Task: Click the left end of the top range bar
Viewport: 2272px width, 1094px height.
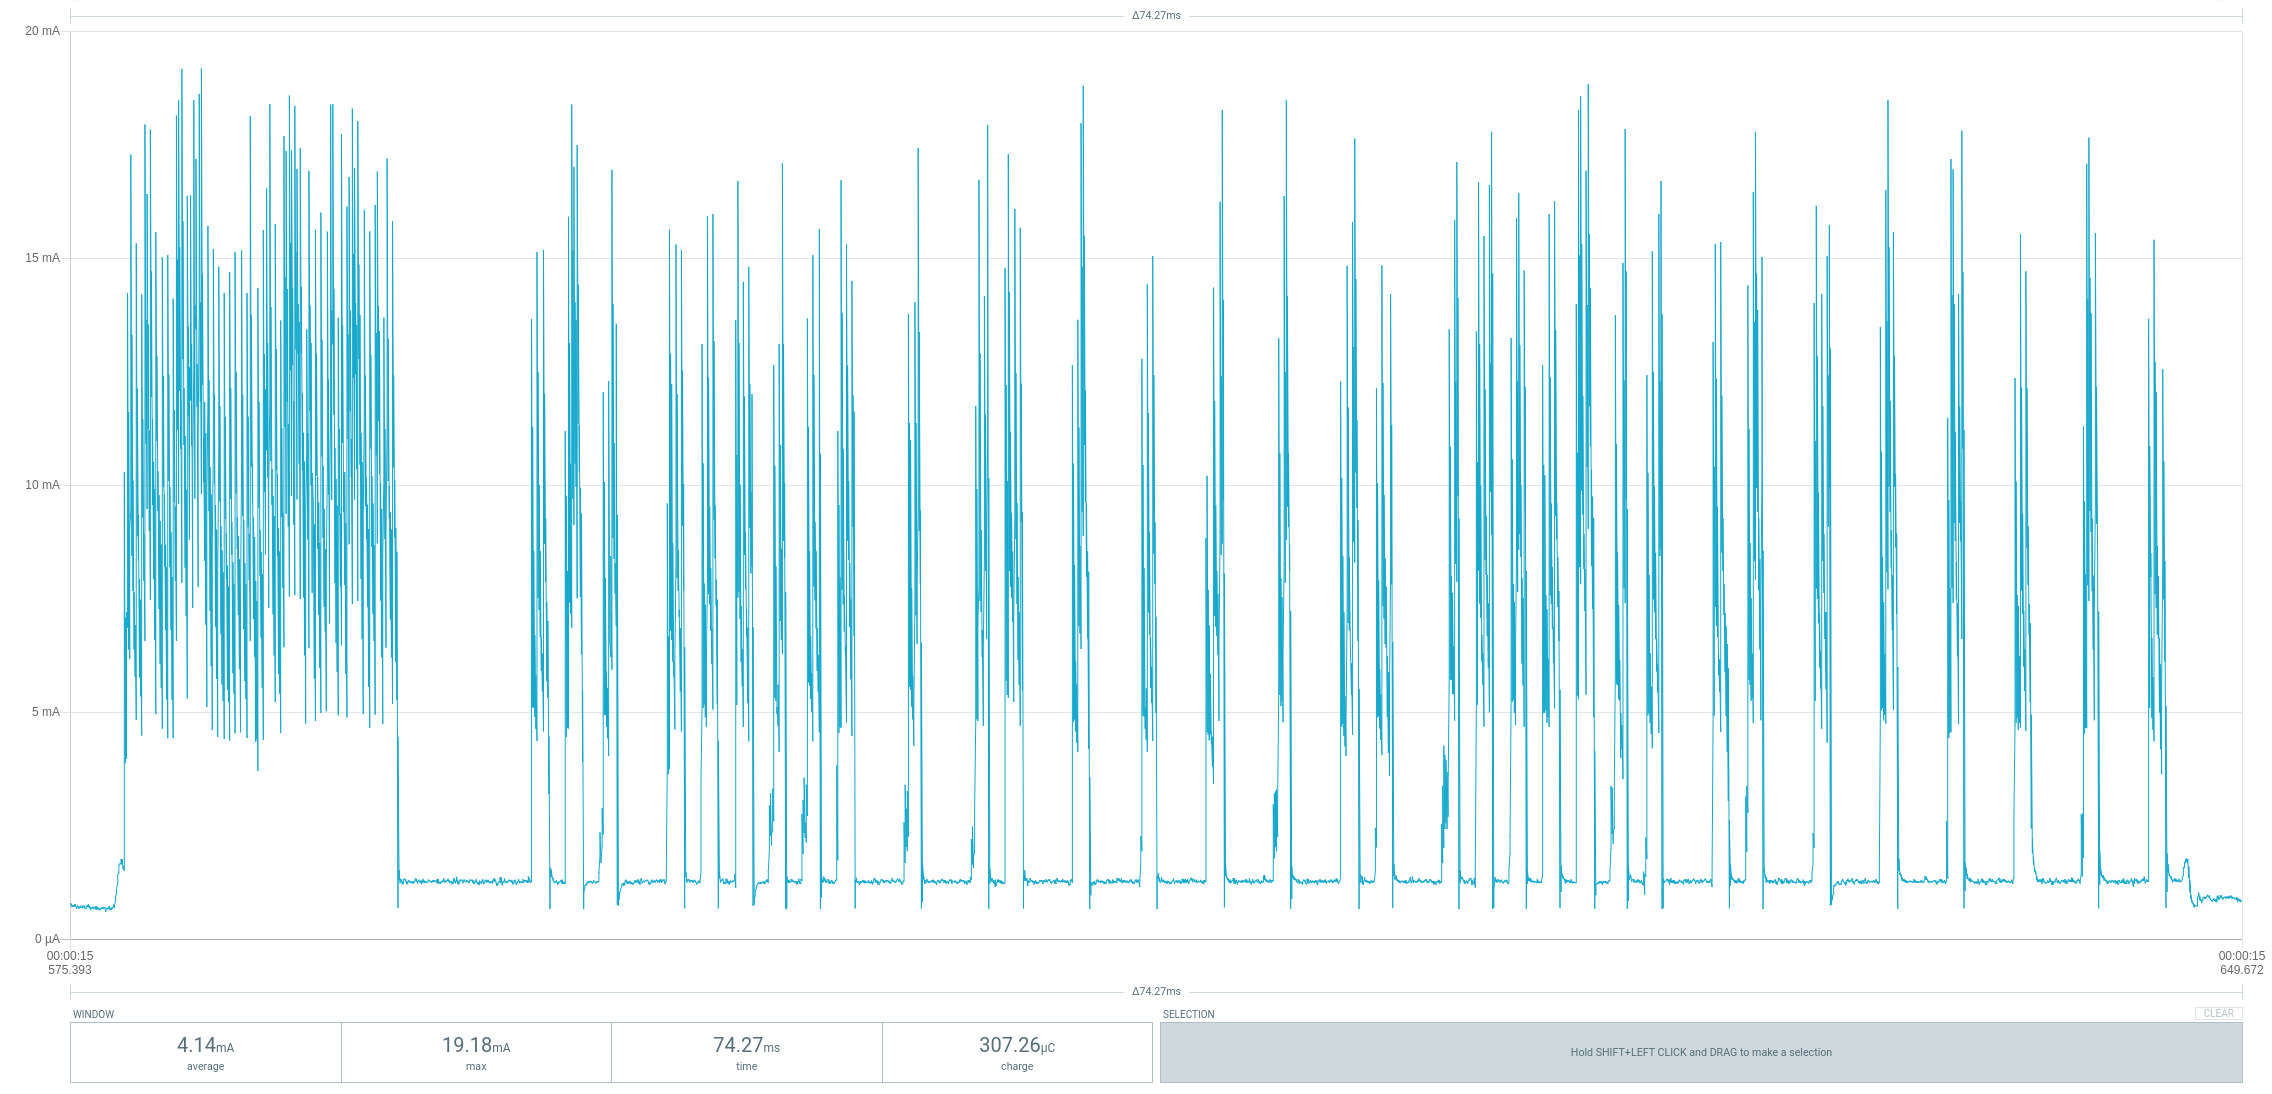Action: tap(72, 16)
